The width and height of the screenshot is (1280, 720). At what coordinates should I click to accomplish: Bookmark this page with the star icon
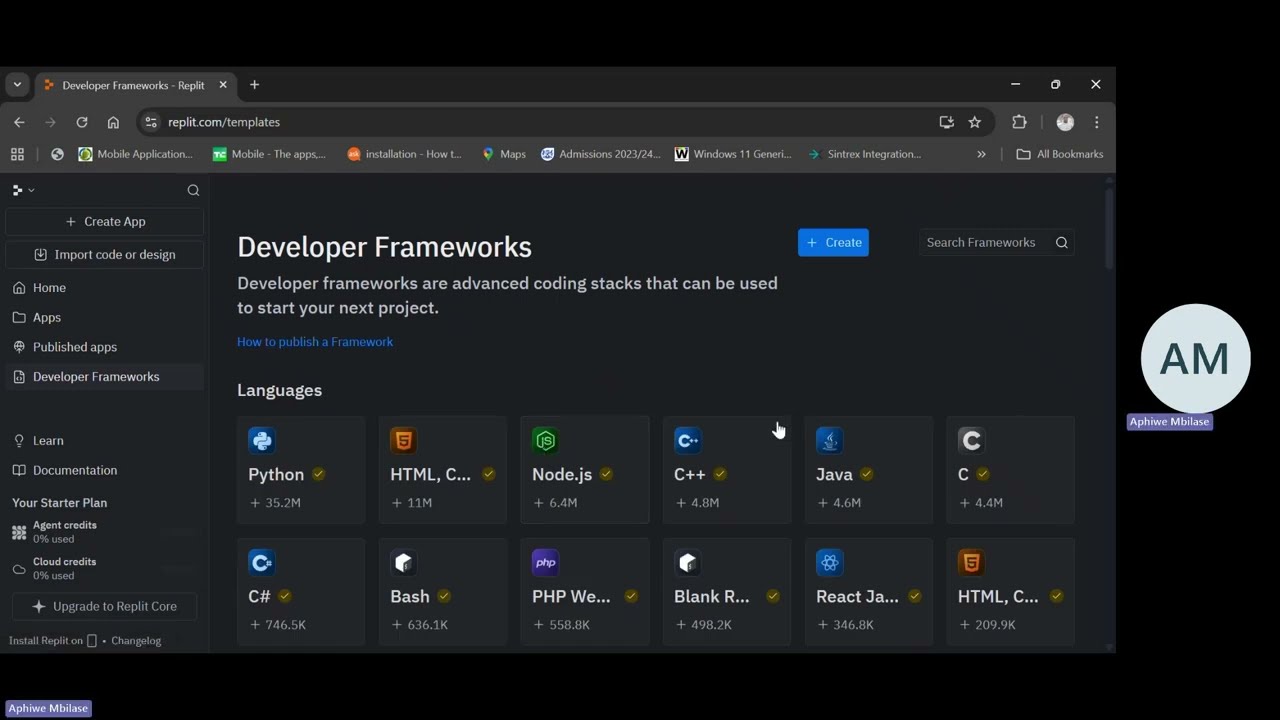975,122
